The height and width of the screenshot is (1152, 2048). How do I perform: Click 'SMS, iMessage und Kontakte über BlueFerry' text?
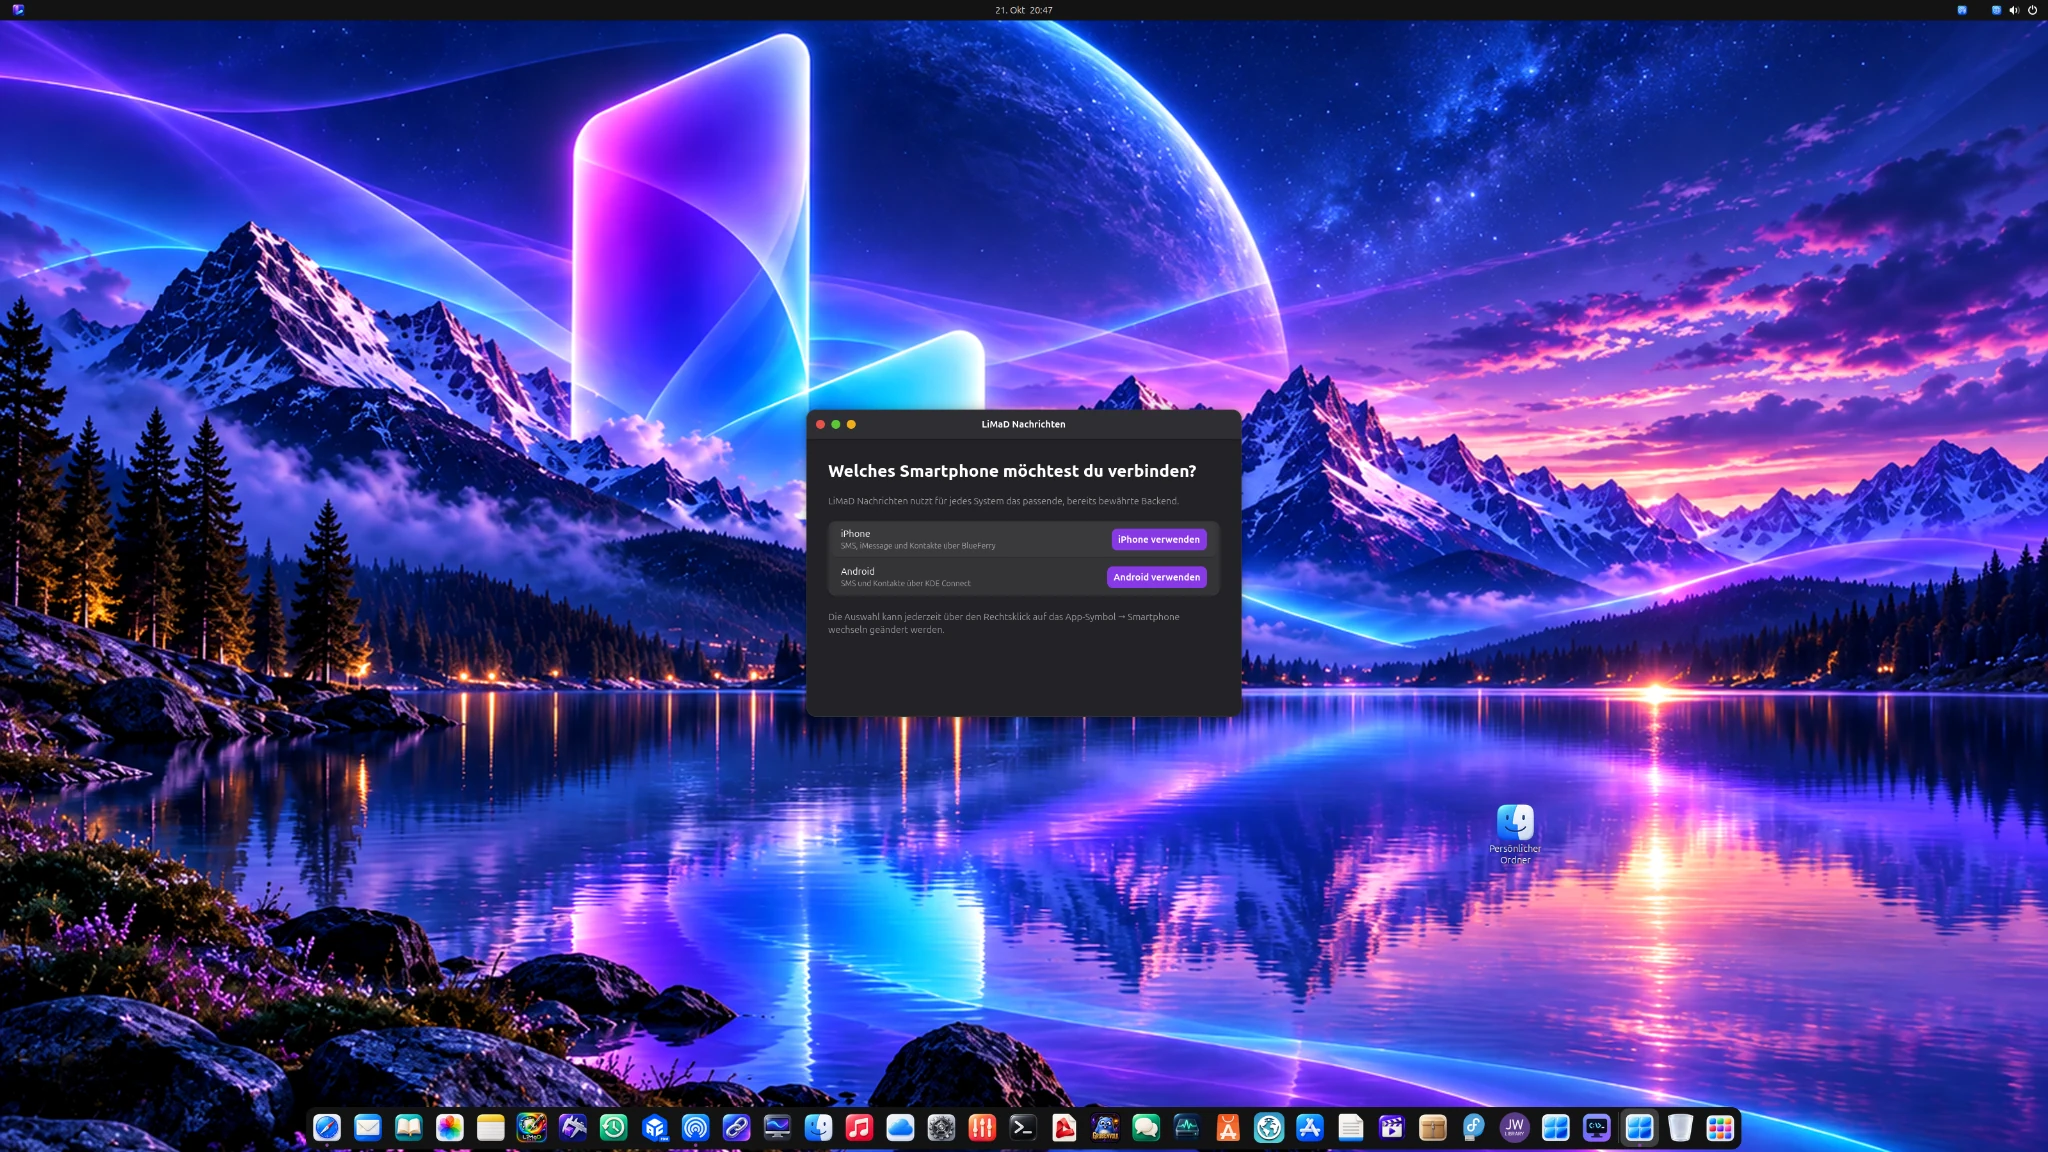pos(918,546)
